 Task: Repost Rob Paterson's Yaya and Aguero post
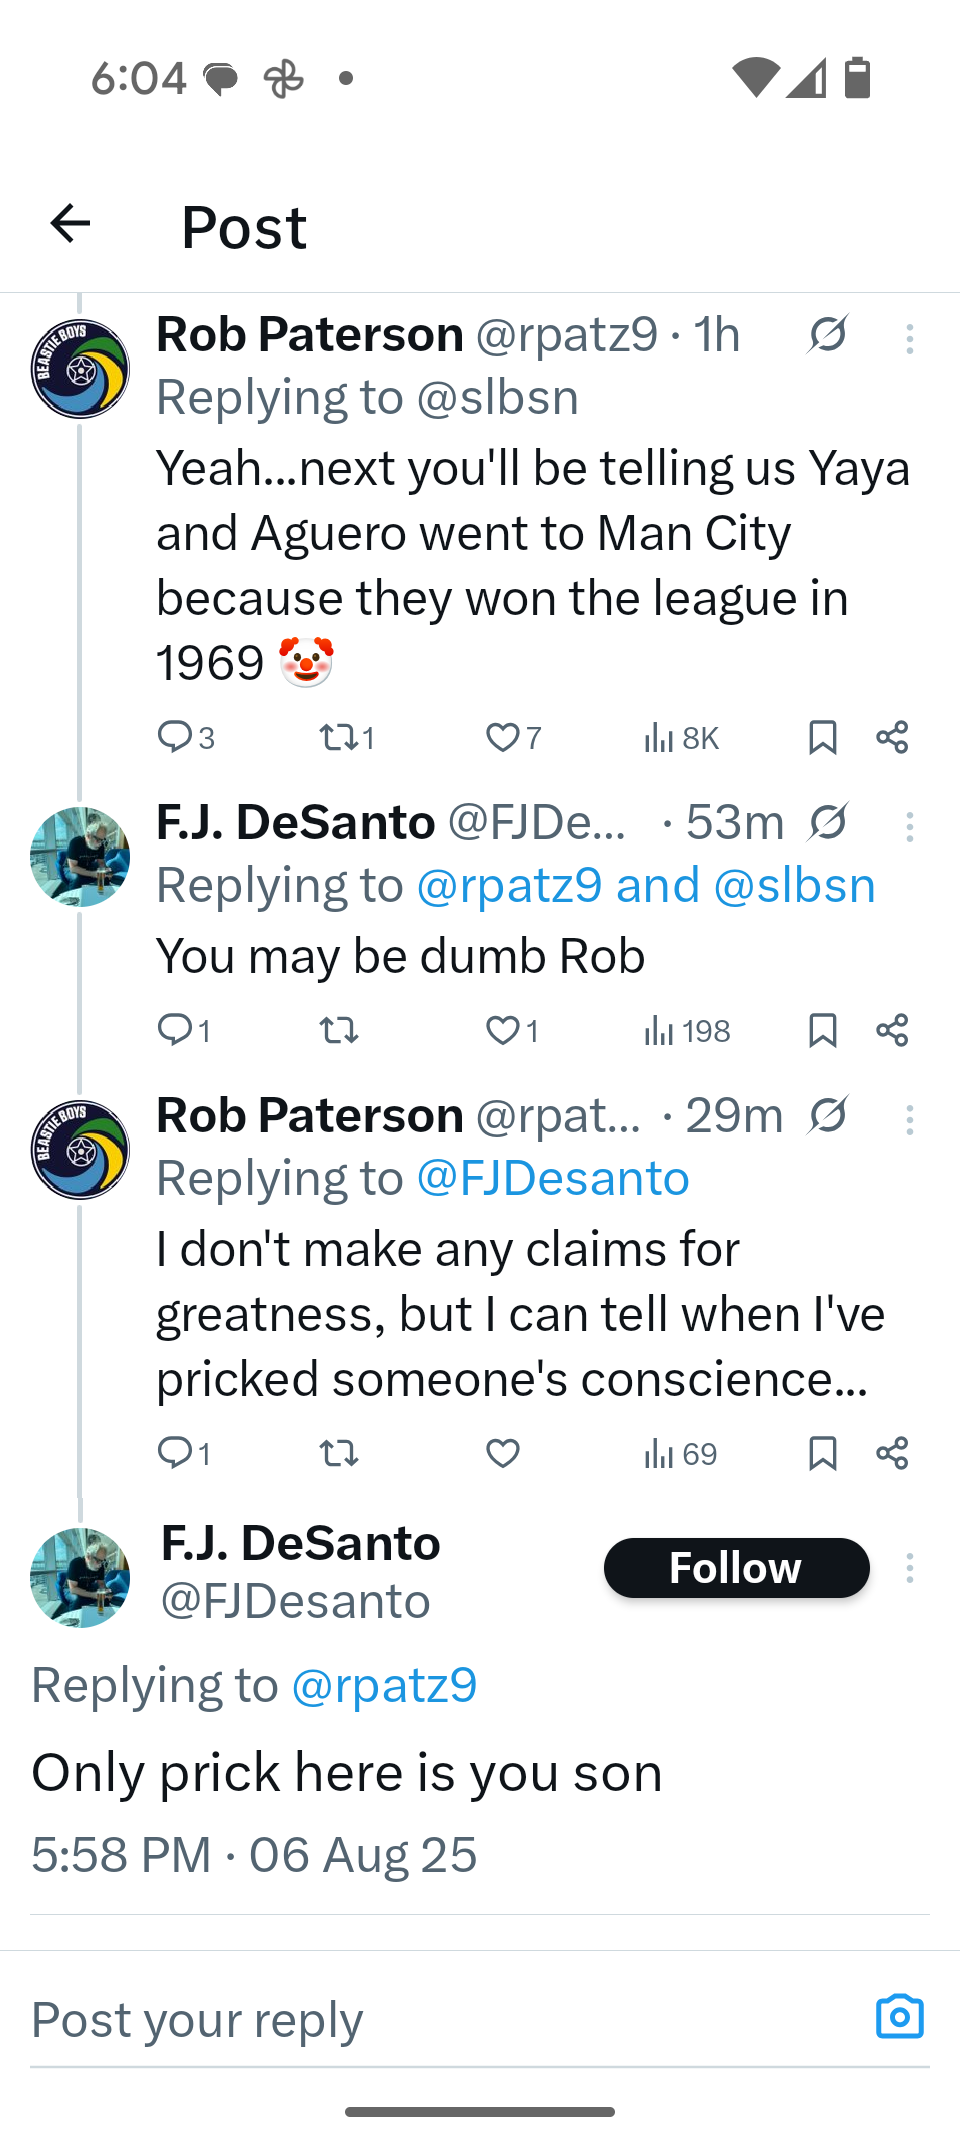[338, 737]
